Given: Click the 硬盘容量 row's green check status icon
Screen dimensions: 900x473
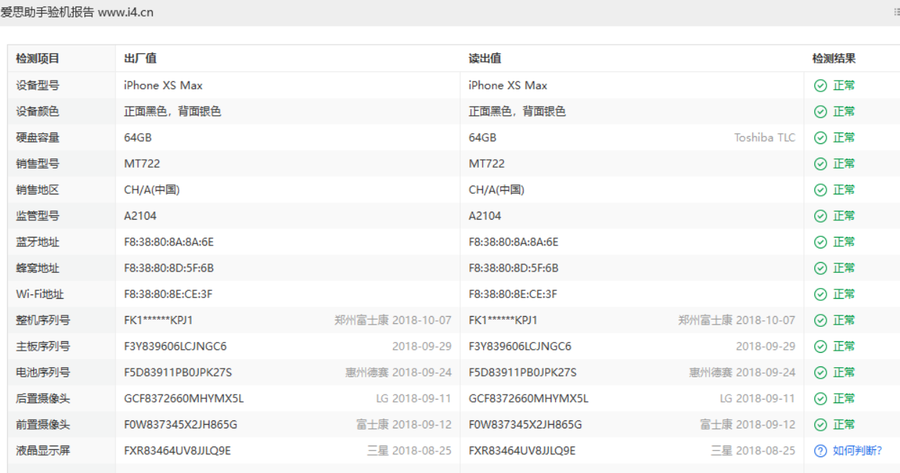Looking at the screenshot, I should [820, 138].
